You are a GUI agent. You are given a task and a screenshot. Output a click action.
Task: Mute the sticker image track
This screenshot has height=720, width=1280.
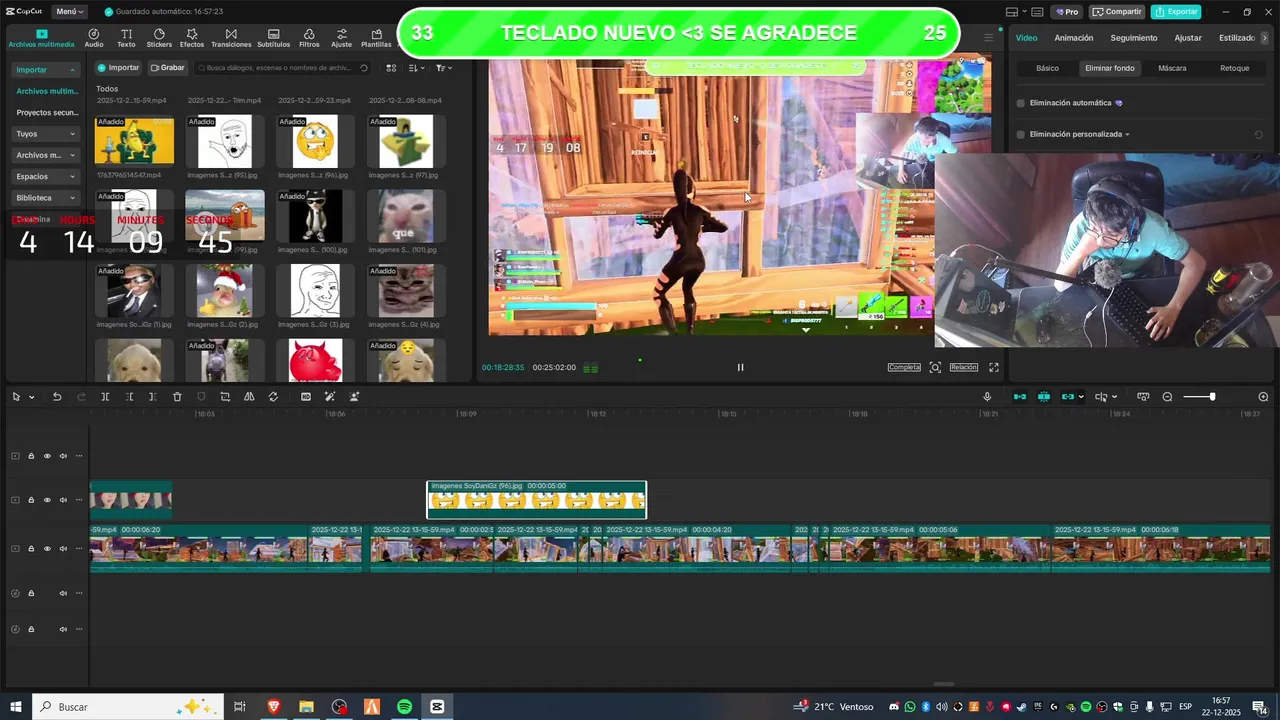point(63,500)
